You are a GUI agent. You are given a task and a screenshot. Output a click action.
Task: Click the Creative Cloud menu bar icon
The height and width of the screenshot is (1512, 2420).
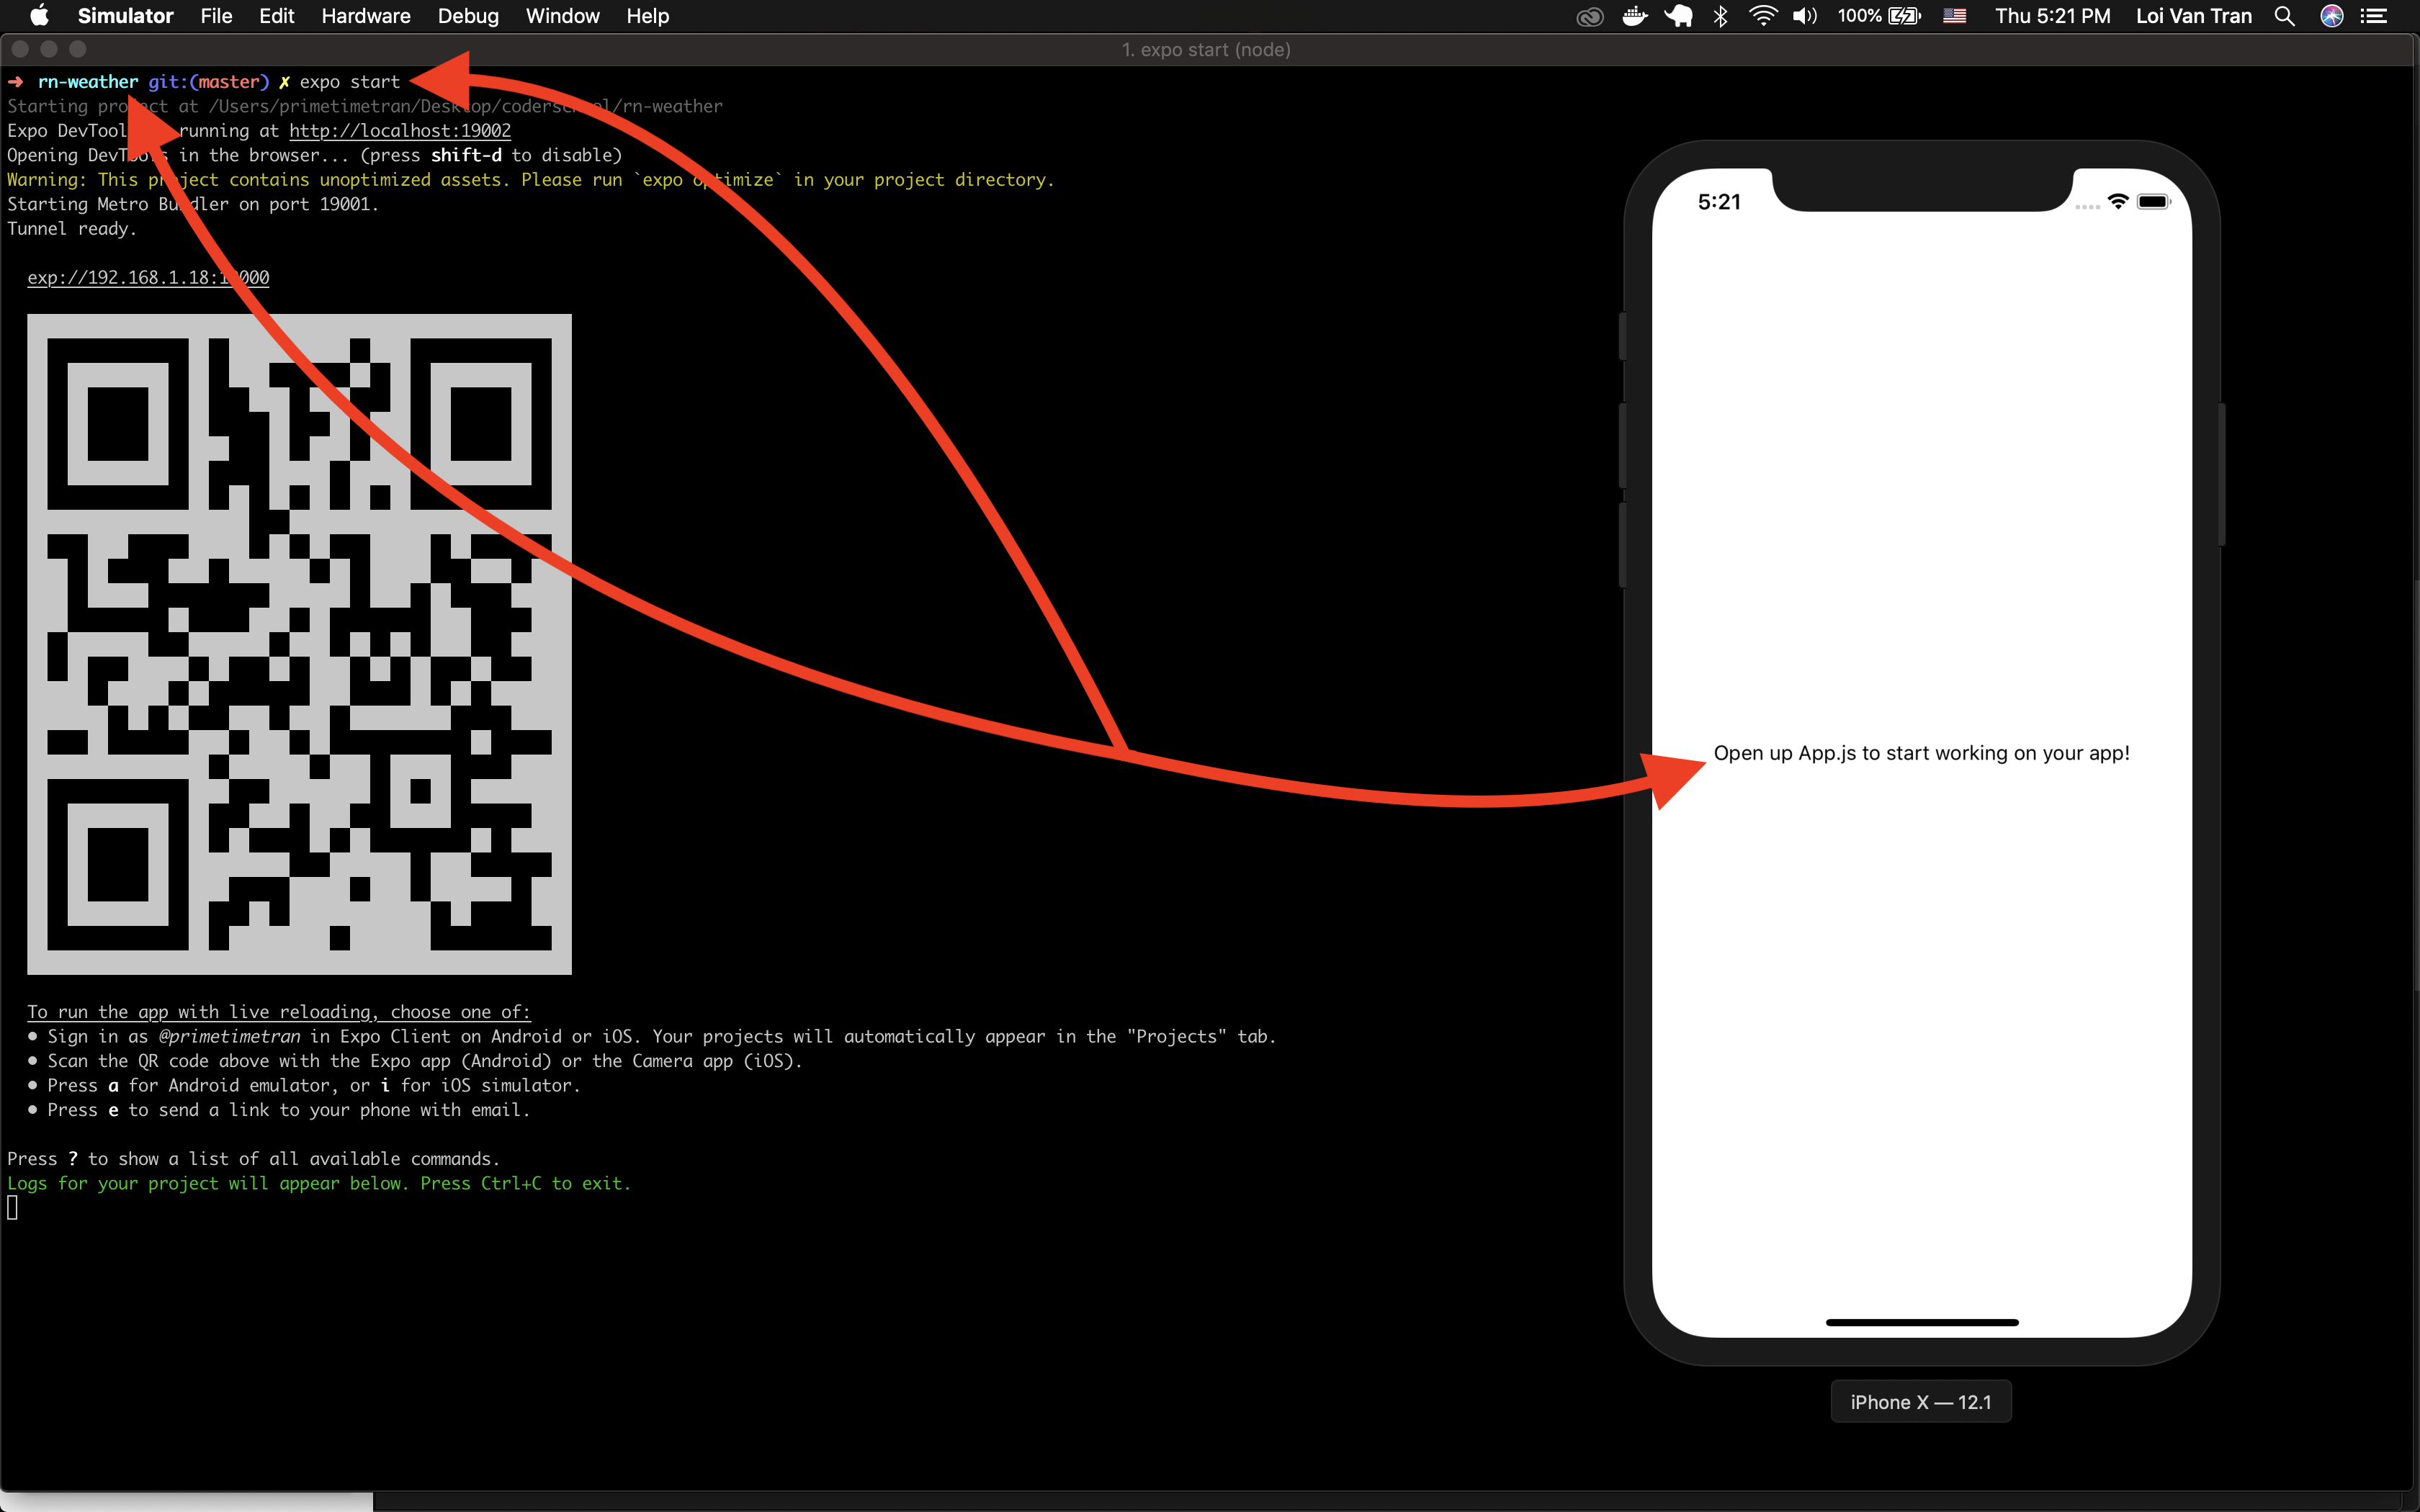pyautogui.click(x=1589, y=16)
